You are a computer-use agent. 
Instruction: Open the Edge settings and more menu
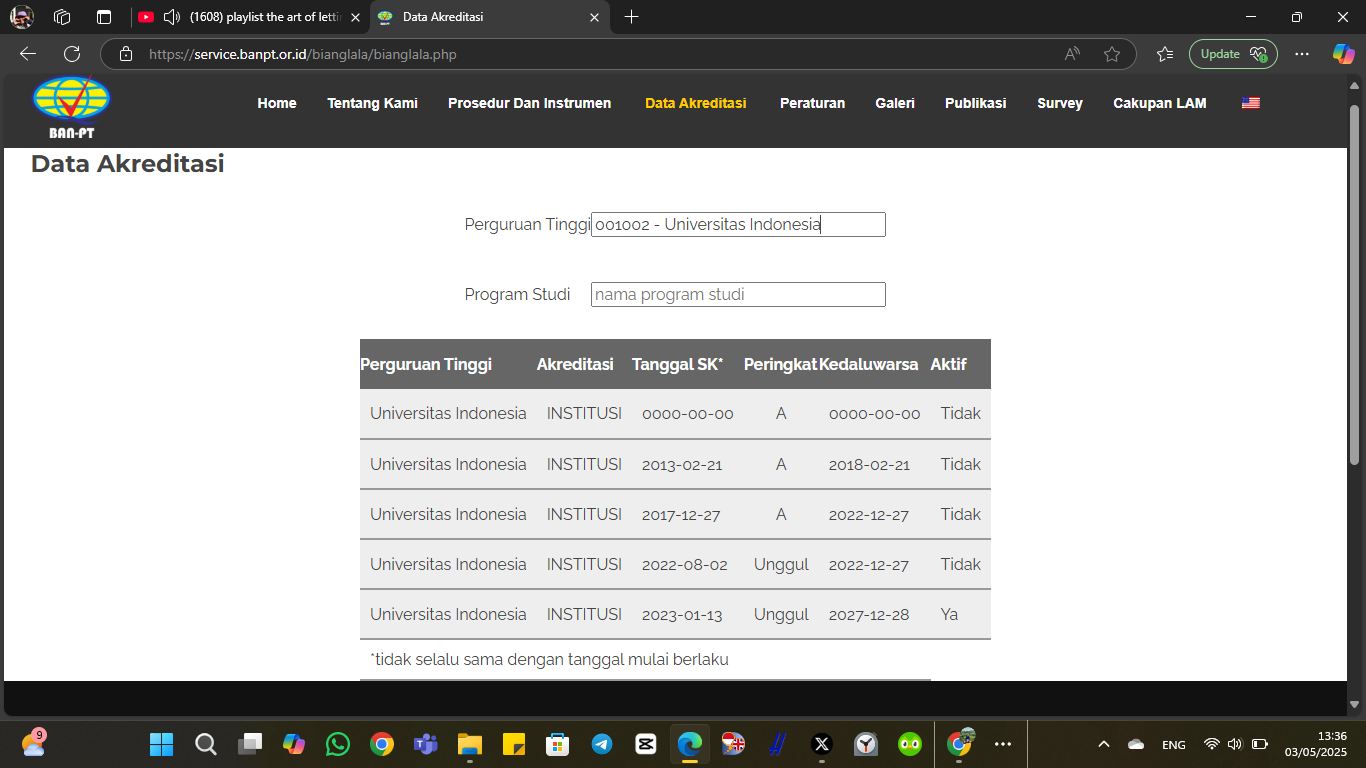1302,54
